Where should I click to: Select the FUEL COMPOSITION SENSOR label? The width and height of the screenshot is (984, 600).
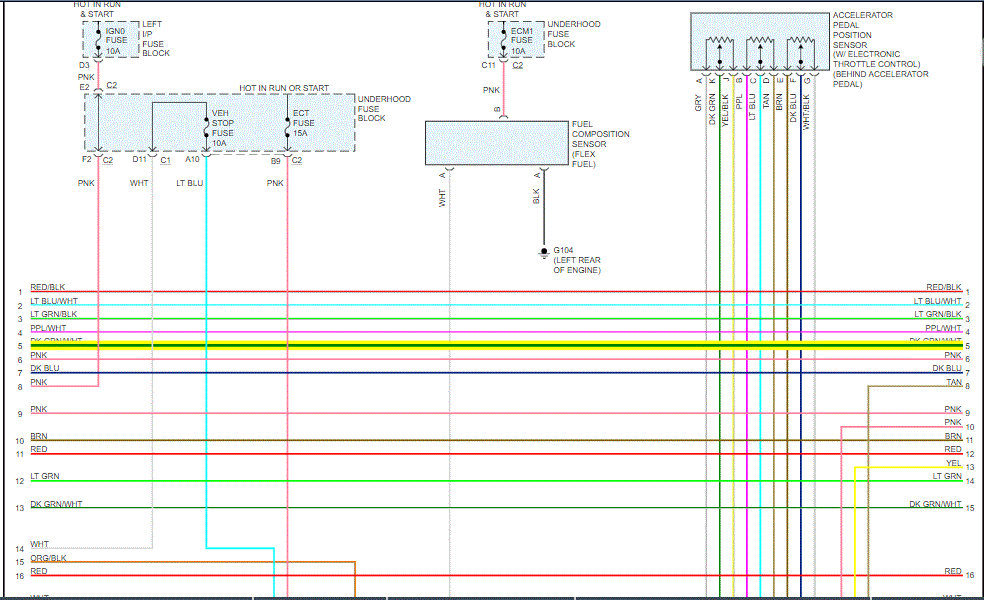[600, 144]
